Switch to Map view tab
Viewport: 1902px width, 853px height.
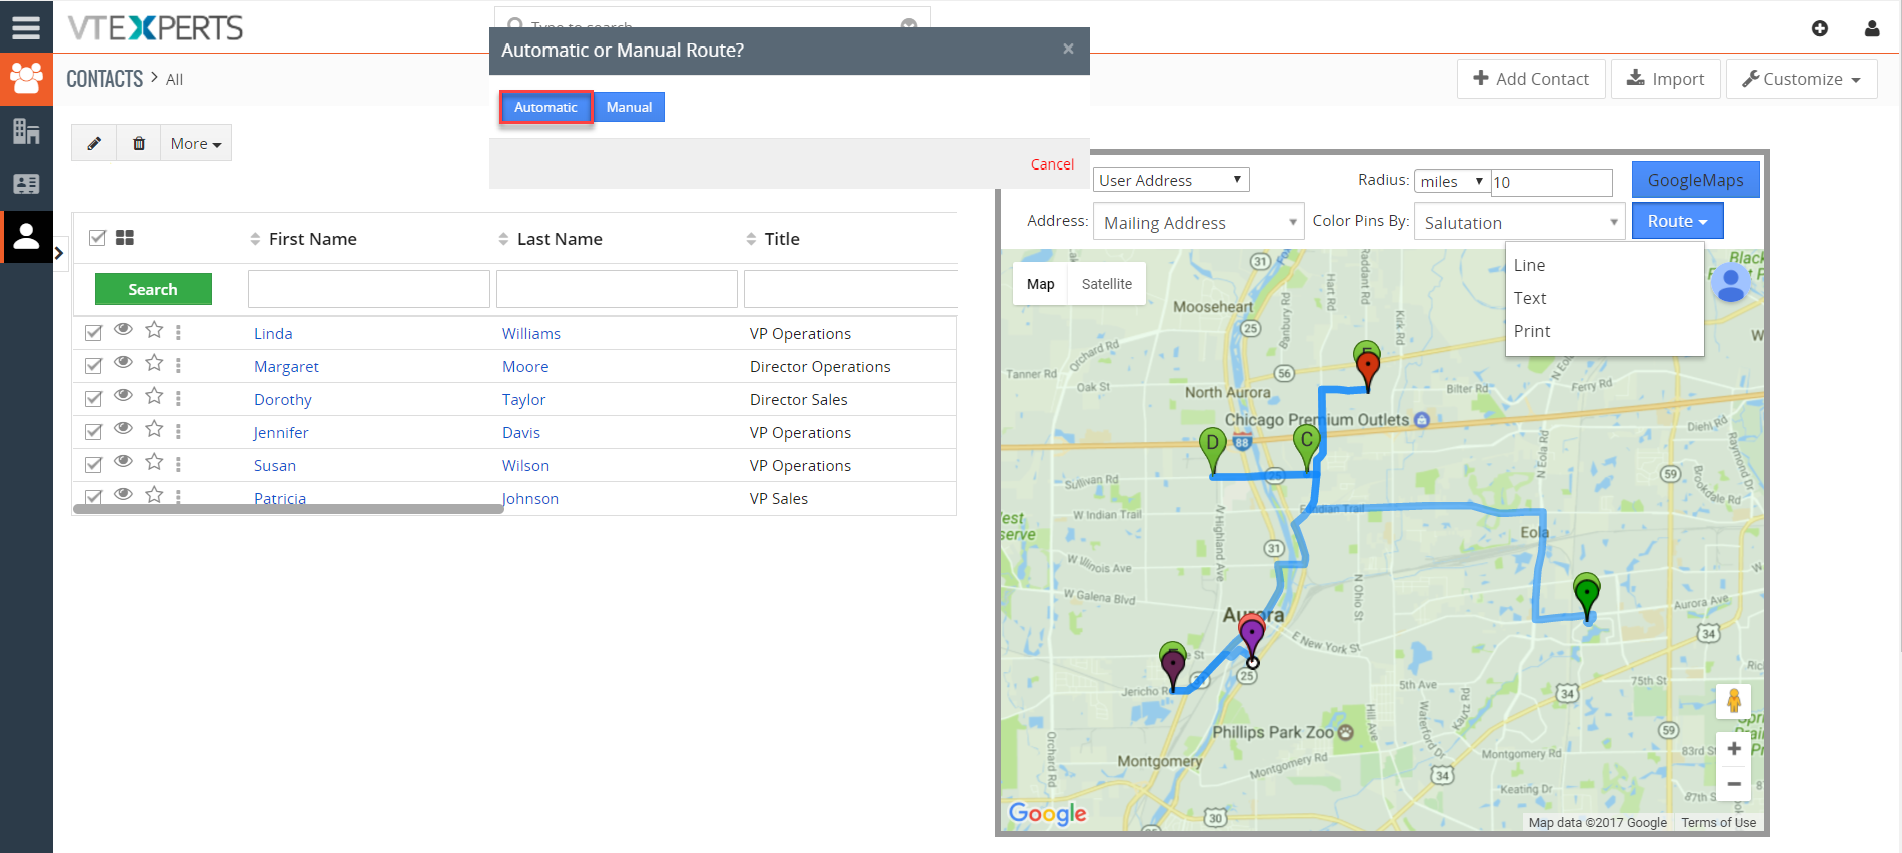click(x=1040, y=284)
